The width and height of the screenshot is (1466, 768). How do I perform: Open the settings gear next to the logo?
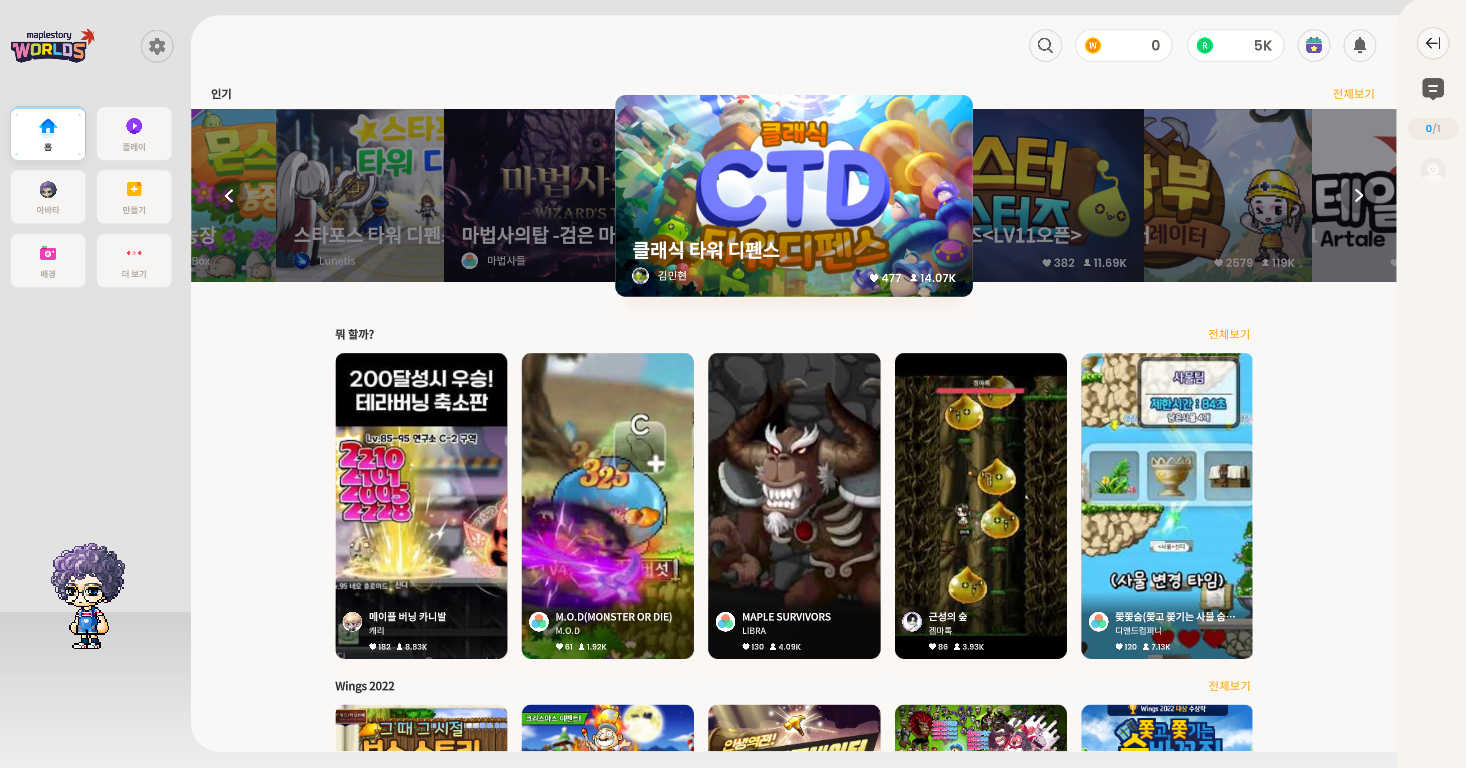click(156, 45)
